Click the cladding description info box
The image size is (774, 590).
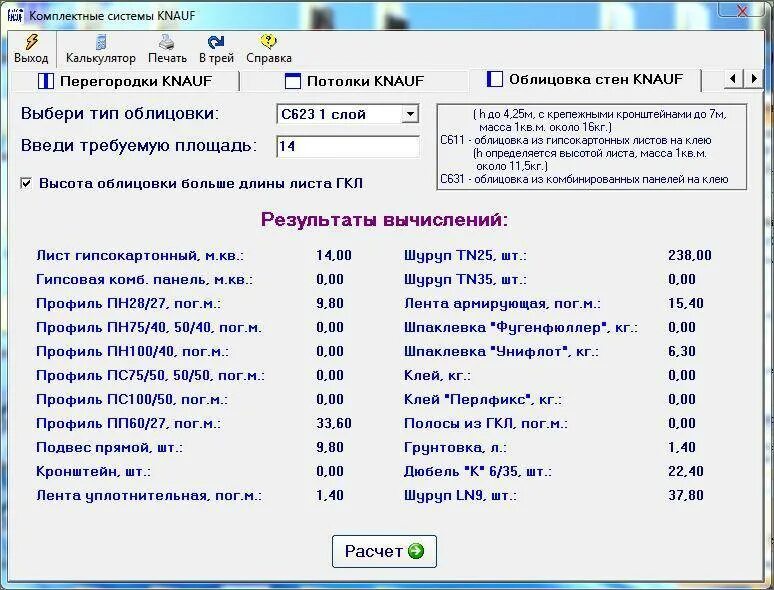click(592, 147)
